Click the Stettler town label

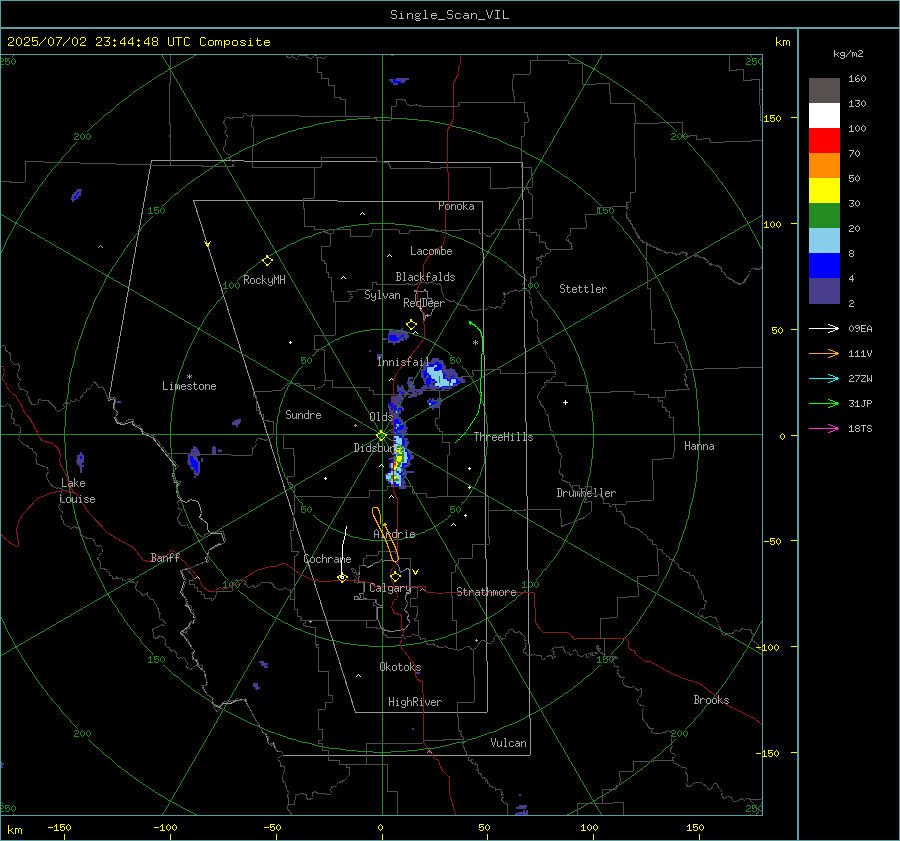(583, 289)
